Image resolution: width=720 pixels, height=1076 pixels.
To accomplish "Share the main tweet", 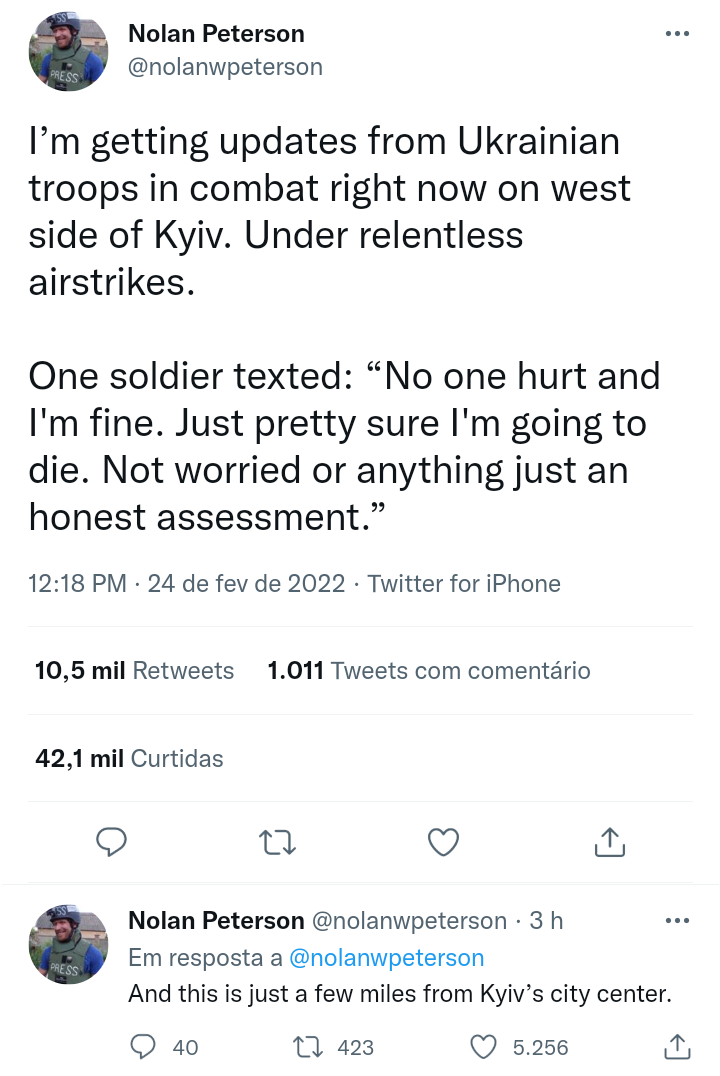I will [x=609, y=843].
